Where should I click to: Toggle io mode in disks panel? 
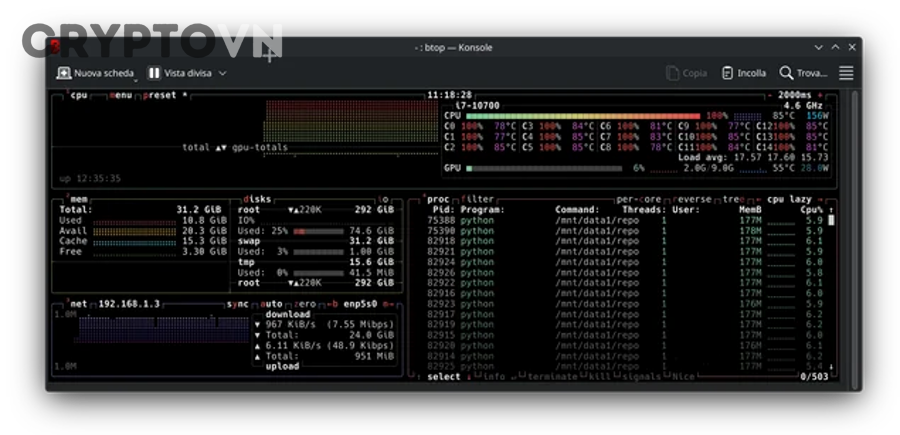[x=383, y=199]
